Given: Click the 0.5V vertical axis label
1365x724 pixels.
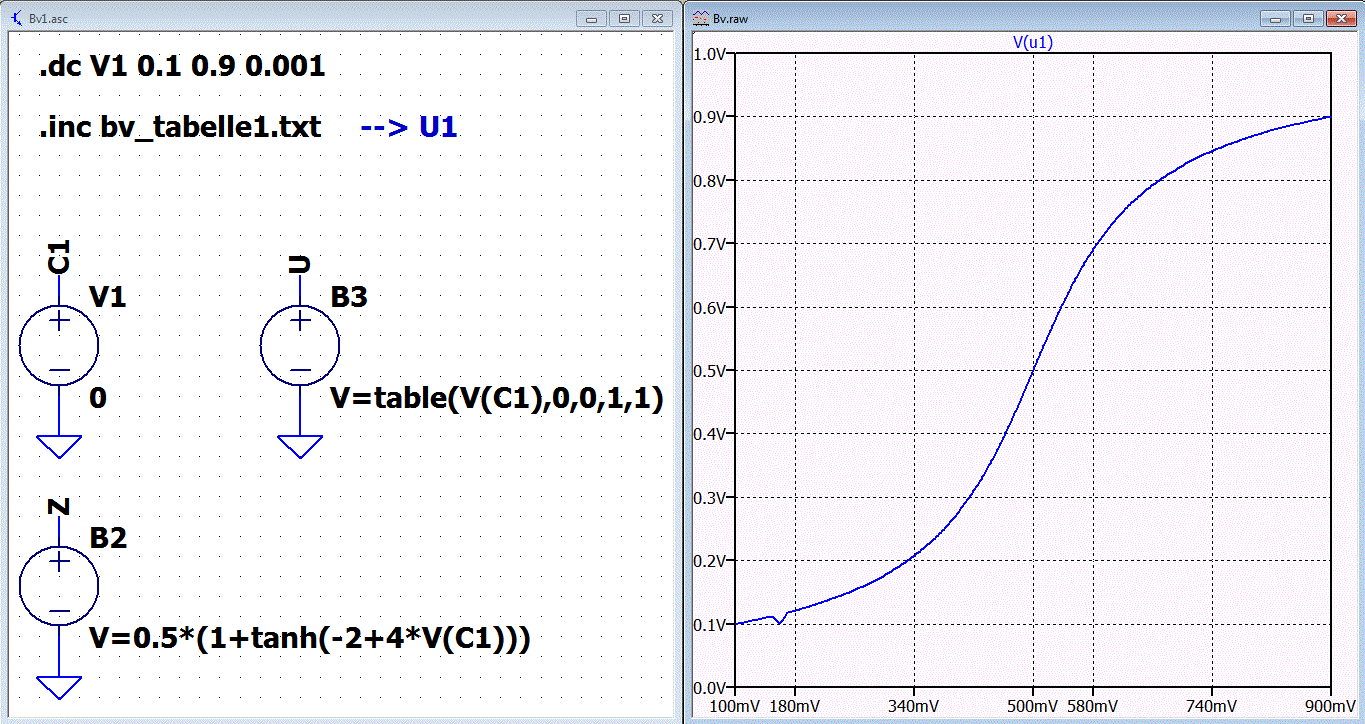Looking at the screenshot, I should pos(709,371).
